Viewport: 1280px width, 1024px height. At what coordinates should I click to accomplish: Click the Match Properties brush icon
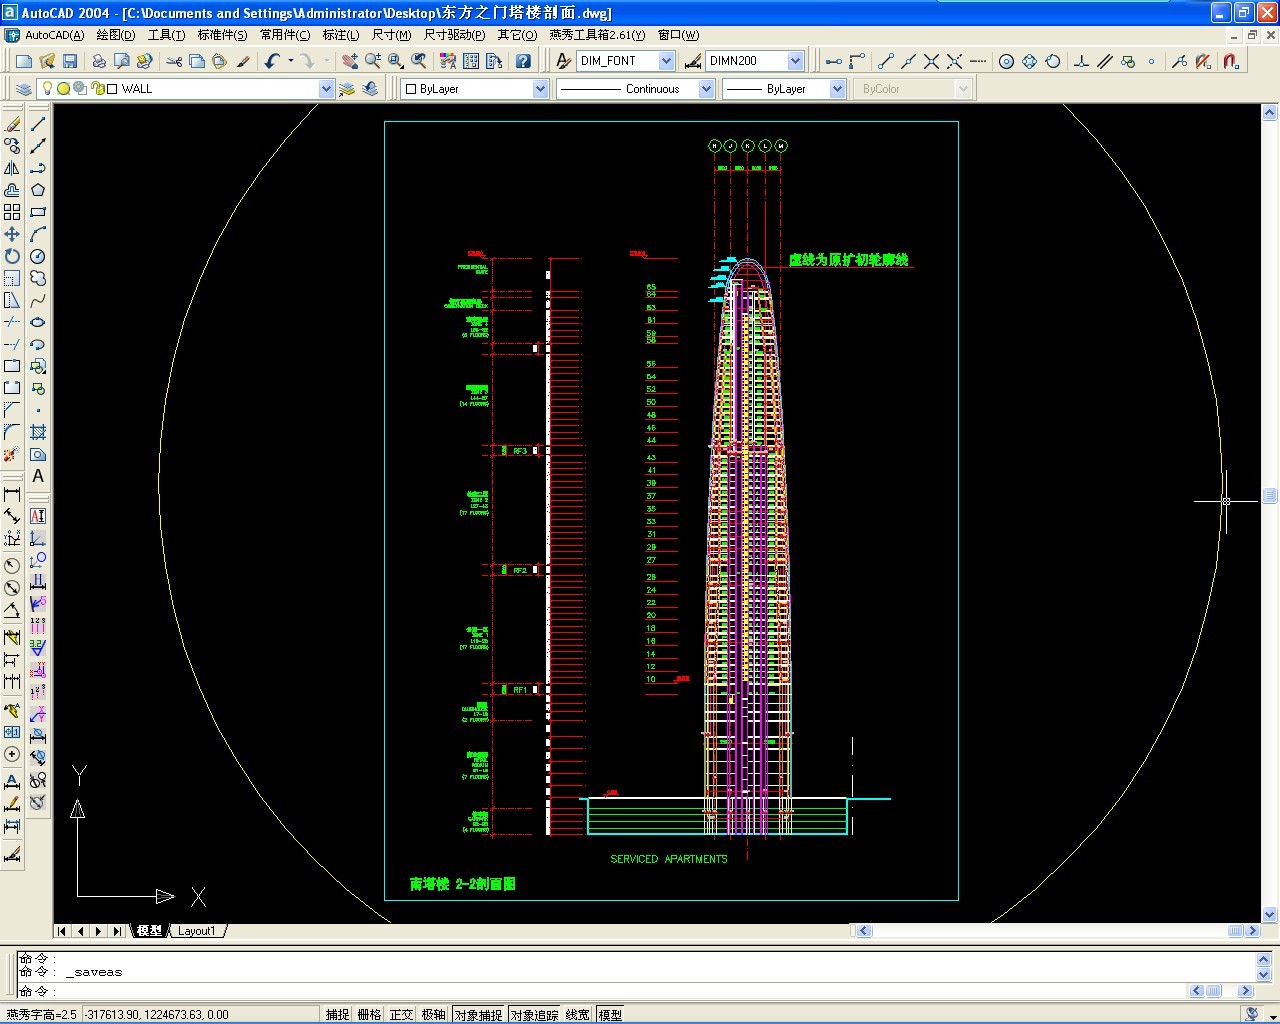243,61
